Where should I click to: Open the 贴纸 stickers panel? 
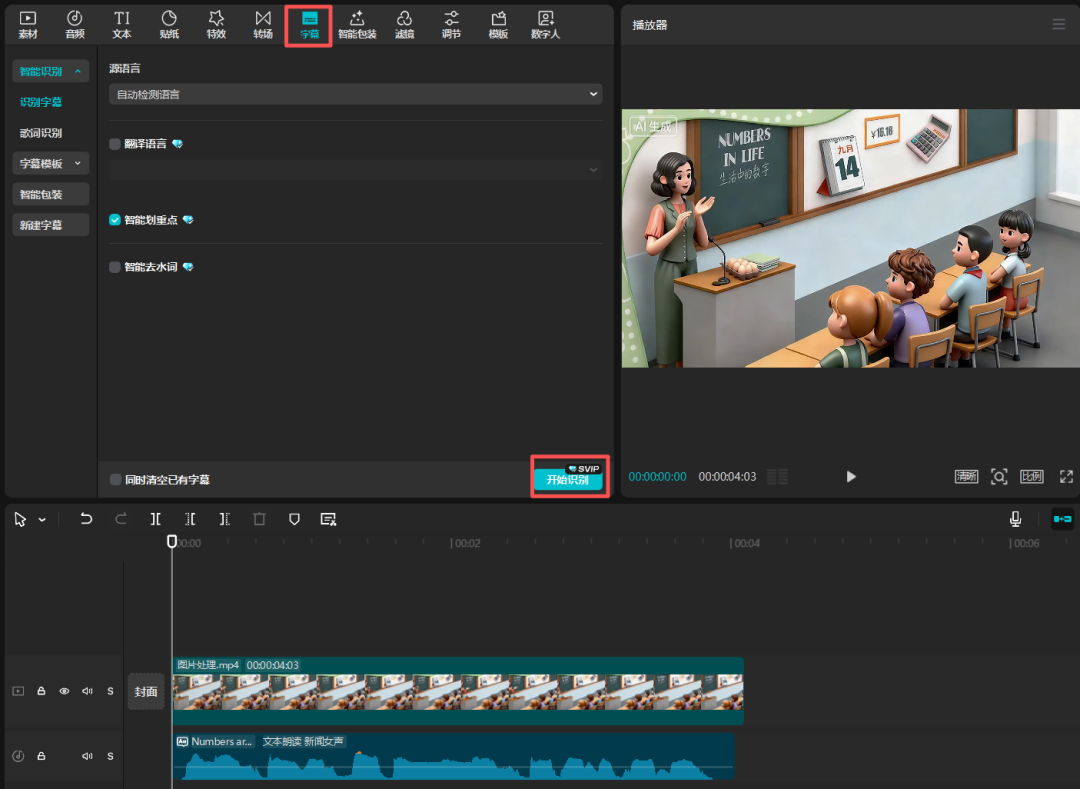click(169, 25)
